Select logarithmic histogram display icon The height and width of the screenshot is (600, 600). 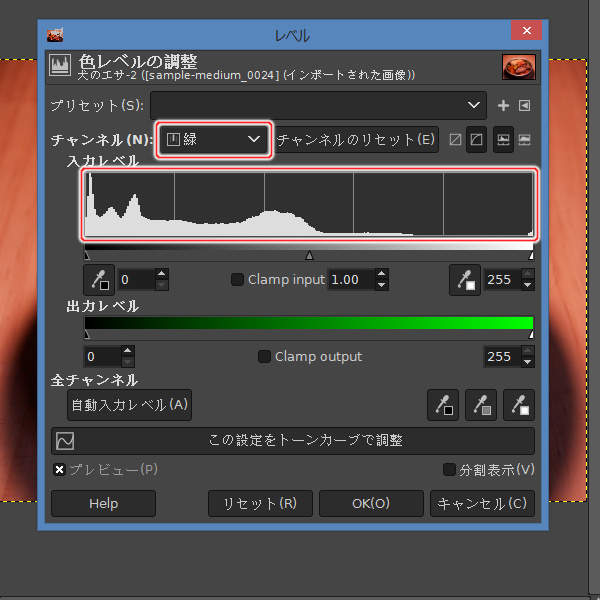(x=524, y=139)
